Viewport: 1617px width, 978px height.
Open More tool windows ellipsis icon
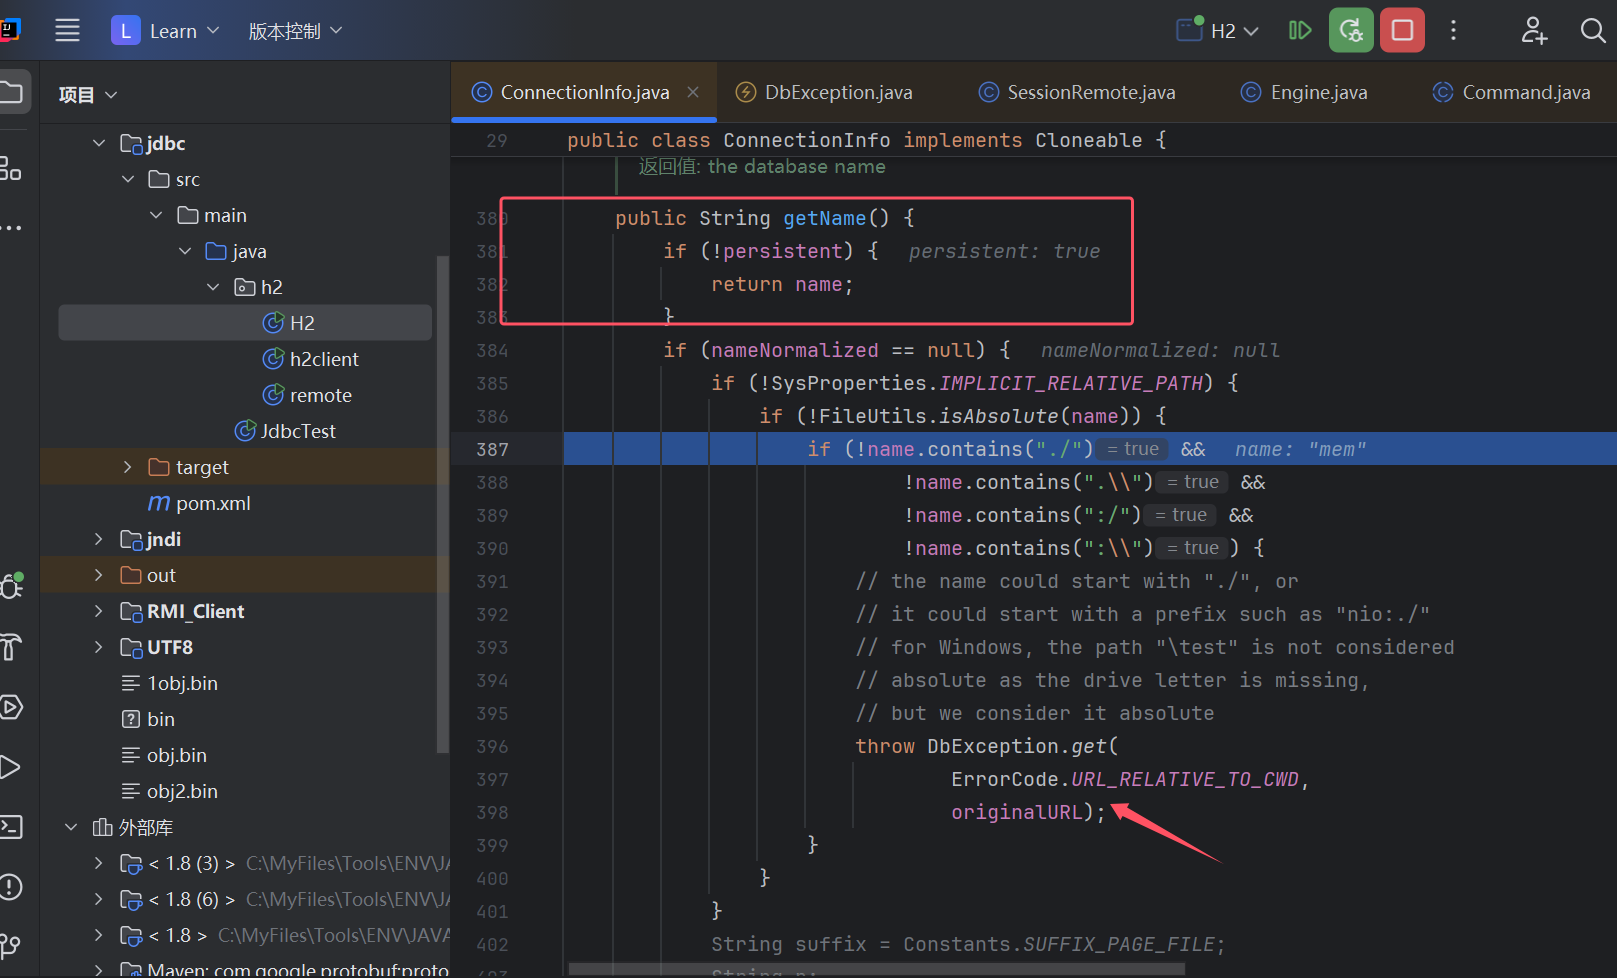10,228
